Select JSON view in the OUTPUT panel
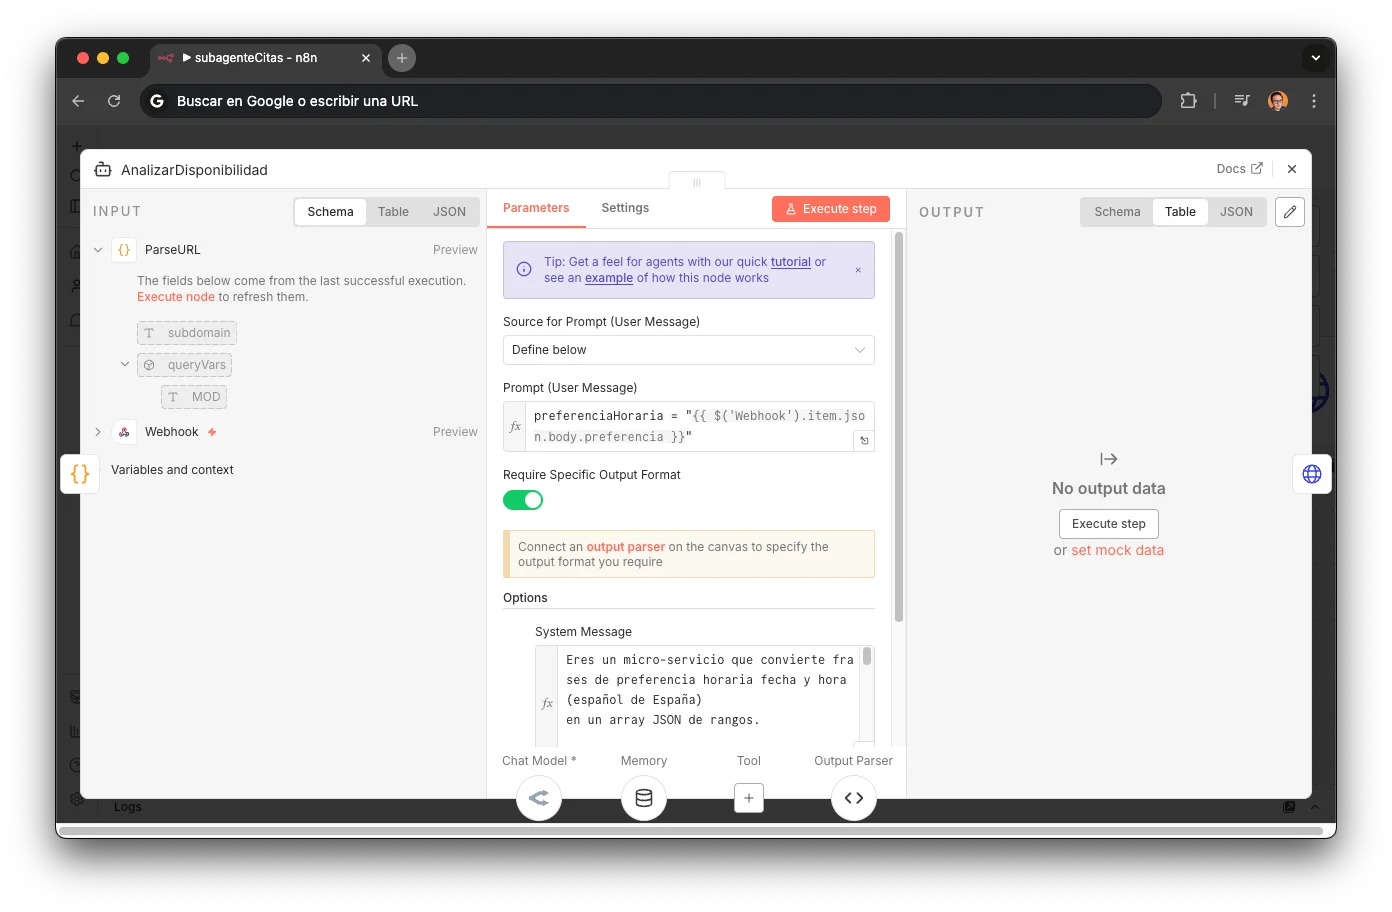Image resolution: width=1392 pixels, height=912 pixels. (1237, 211)
